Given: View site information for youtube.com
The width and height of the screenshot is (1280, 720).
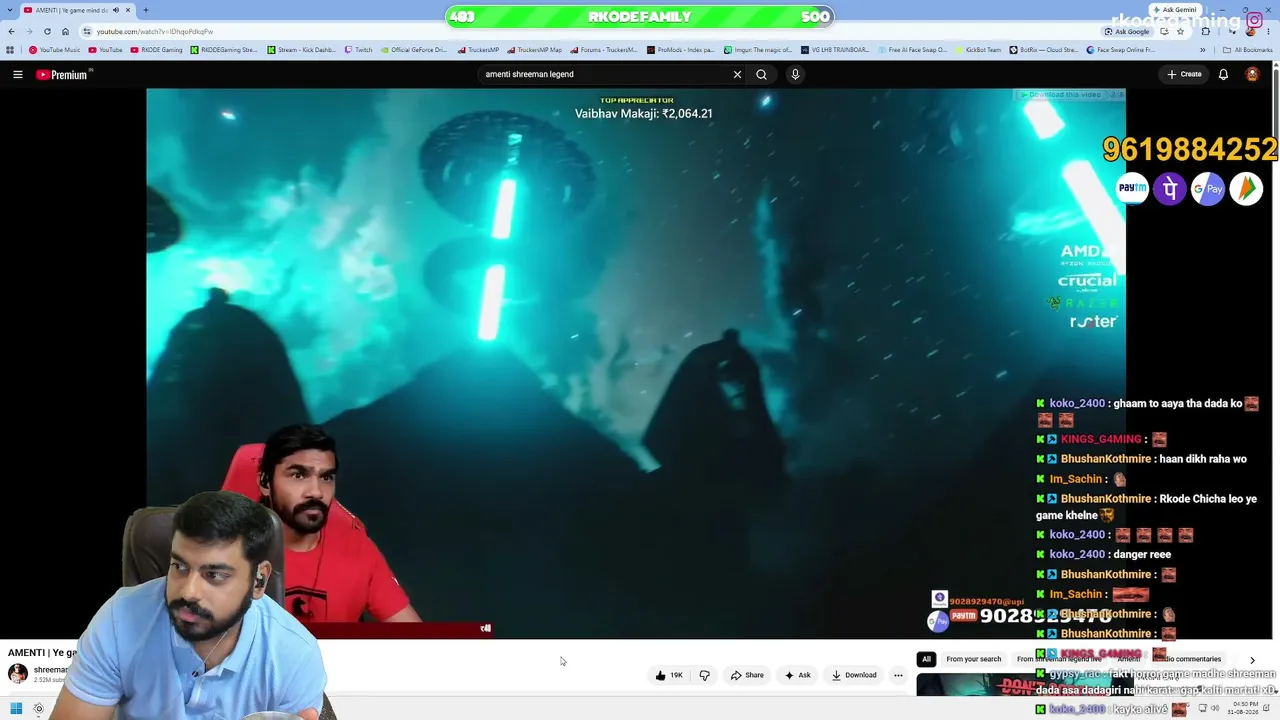Looking at the screenshot, I should coord(86,31).
